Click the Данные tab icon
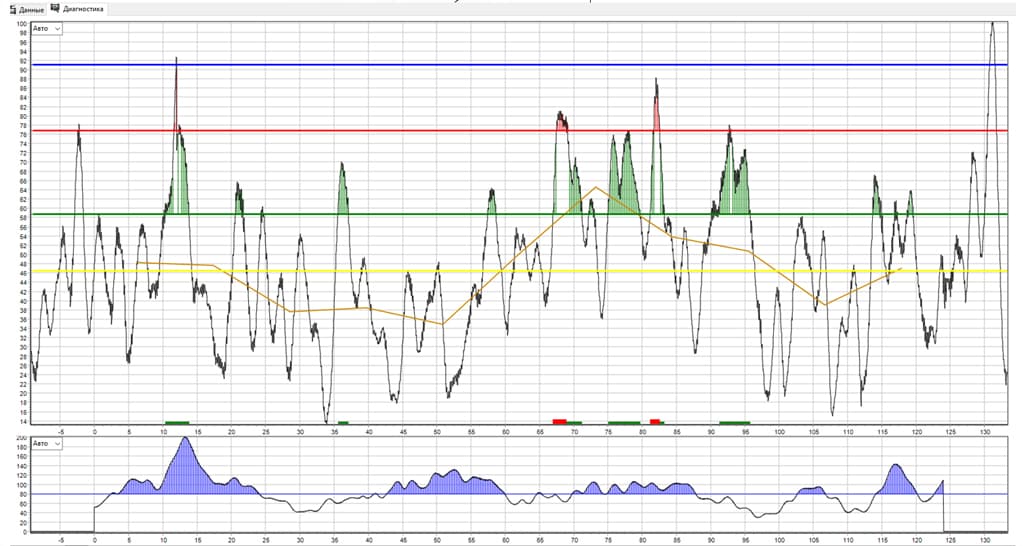This screenshot has width=1024, height=546. click(13, 9)
